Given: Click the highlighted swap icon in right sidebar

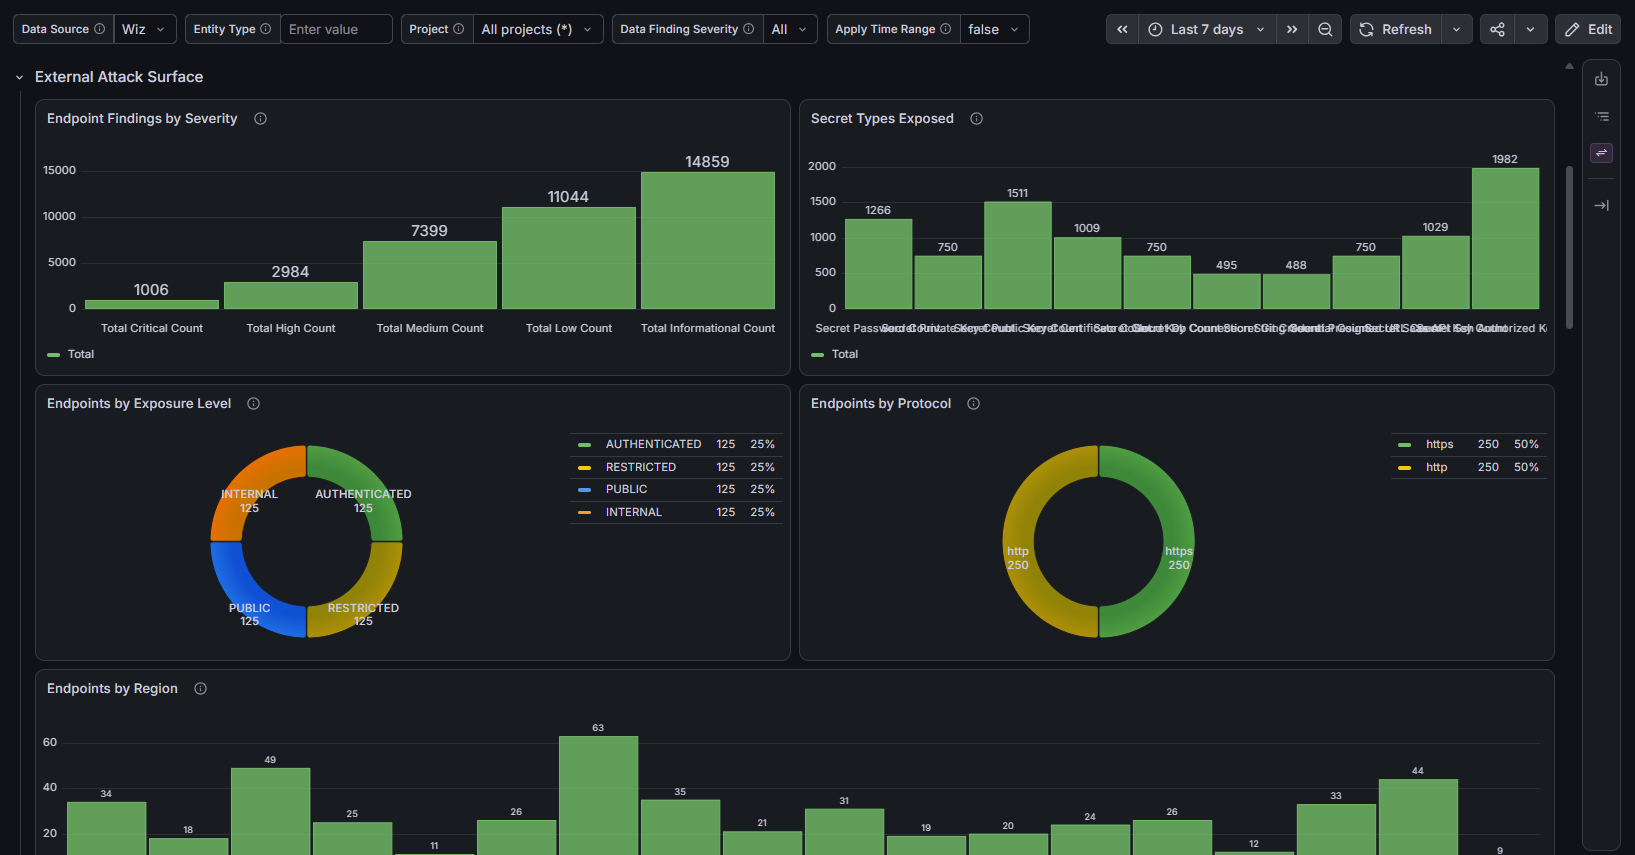Looking at the screenshot, I should pyautogui.click(x=1601, y=153).
